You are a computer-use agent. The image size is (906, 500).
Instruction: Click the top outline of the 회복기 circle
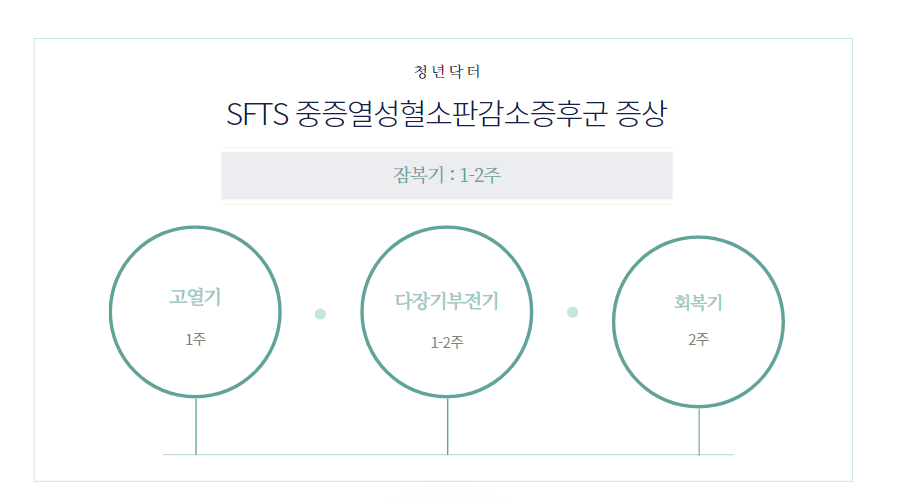(x=698, y=237)
